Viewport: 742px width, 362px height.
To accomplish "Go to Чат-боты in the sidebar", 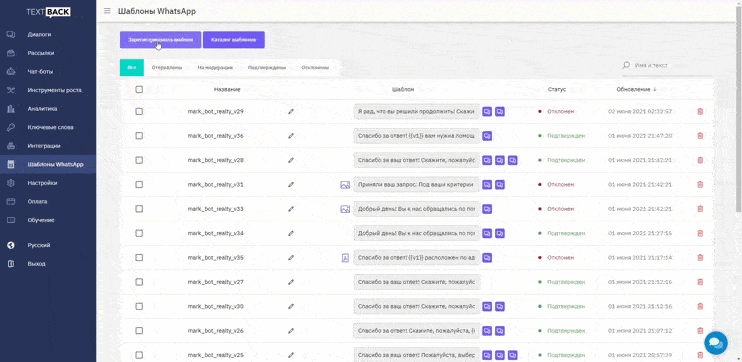I will point(40,71).
